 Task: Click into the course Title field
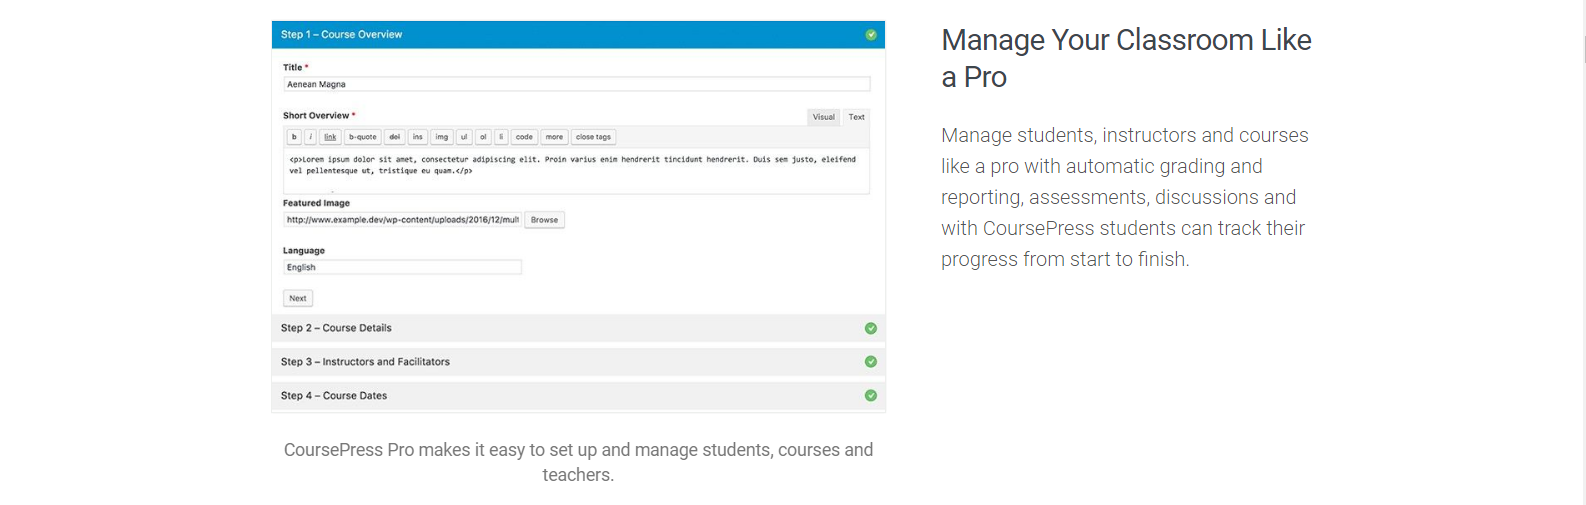coord(576,84)
